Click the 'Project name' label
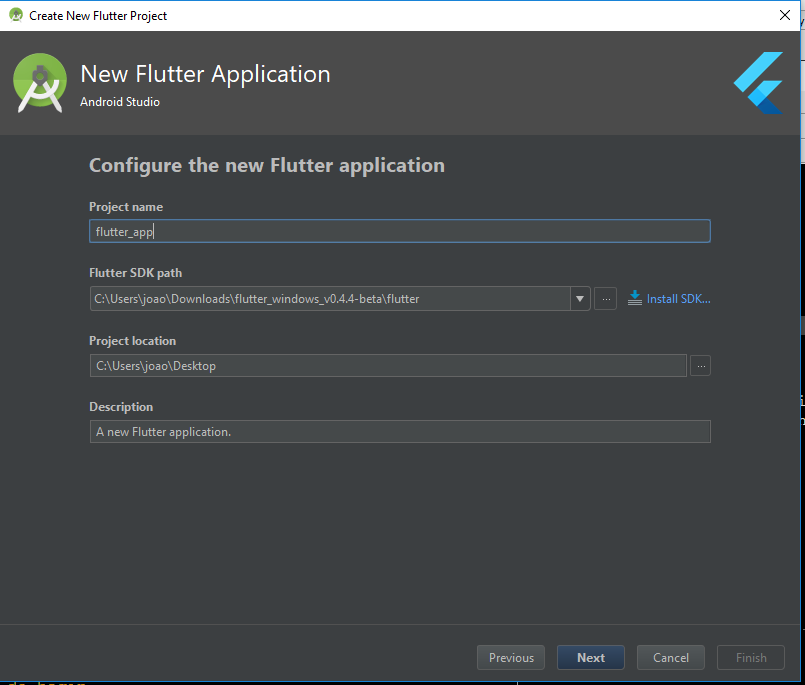 tap(126, 207)
